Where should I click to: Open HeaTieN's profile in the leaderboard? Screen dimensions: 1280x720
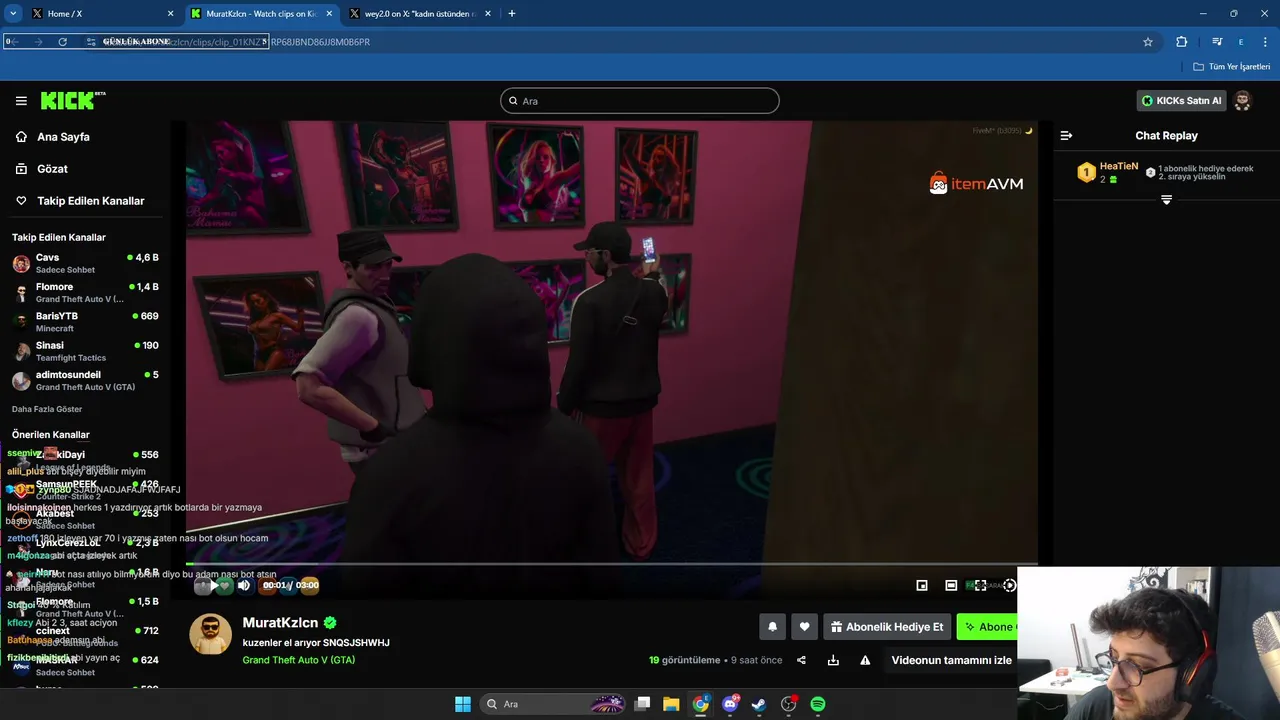(x=1118, y=167)
